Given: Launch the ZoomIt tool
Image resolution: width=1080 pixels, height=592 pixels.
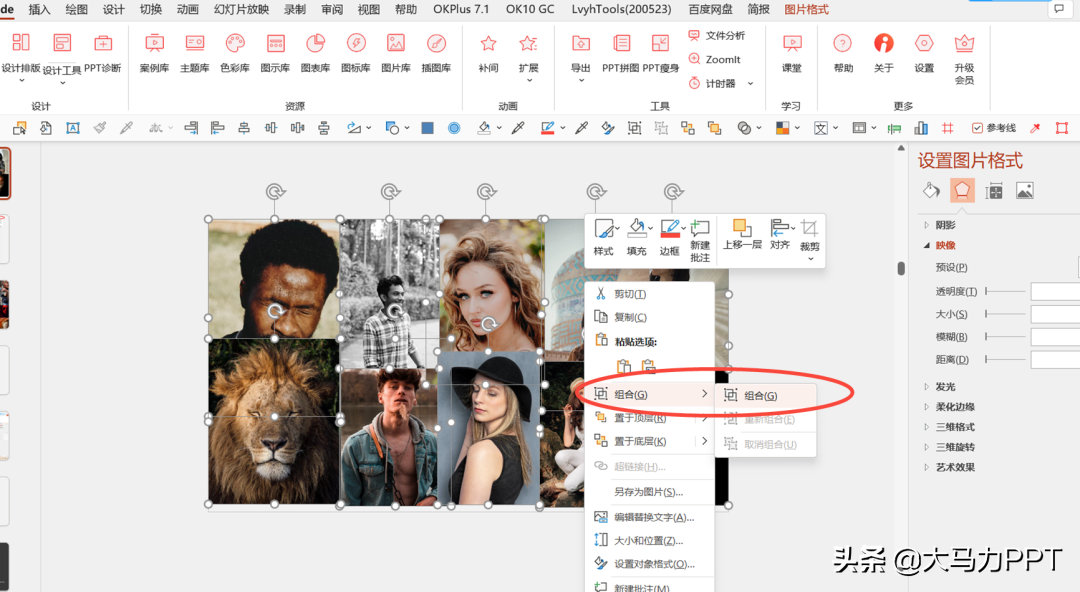Looking at the screenshot, I should coord(714,59).
